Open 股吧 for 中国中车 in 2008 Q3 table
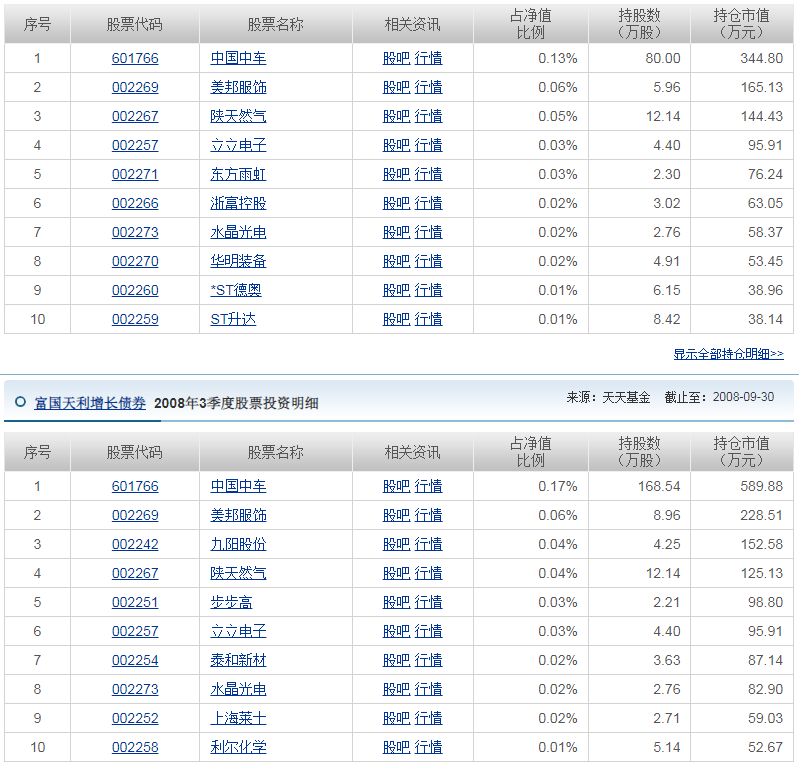This screenshot has height=765, width=799. [x=396, y=486]
